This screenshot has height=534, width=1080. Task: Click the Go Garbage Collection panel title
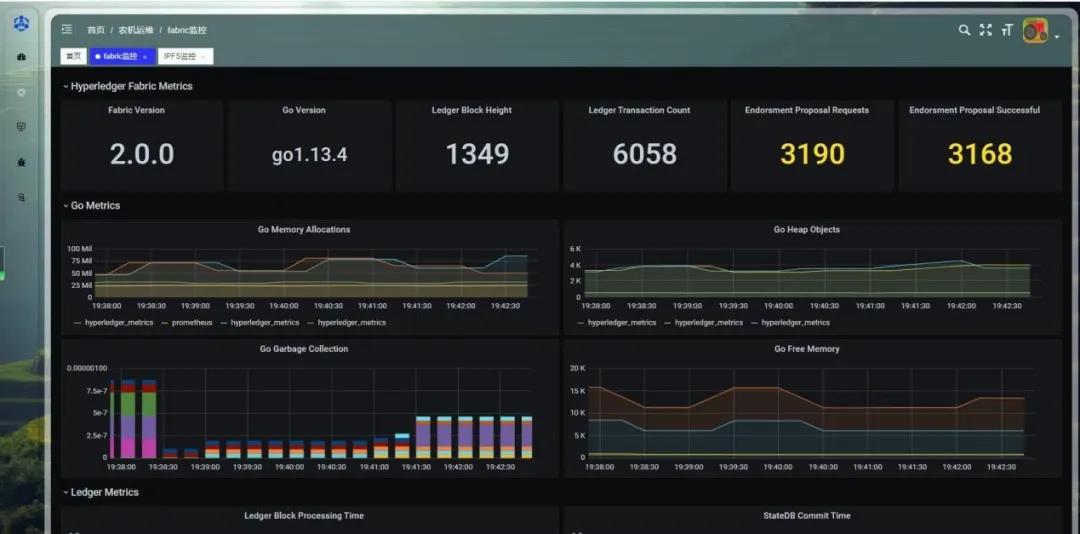point(304,349)
